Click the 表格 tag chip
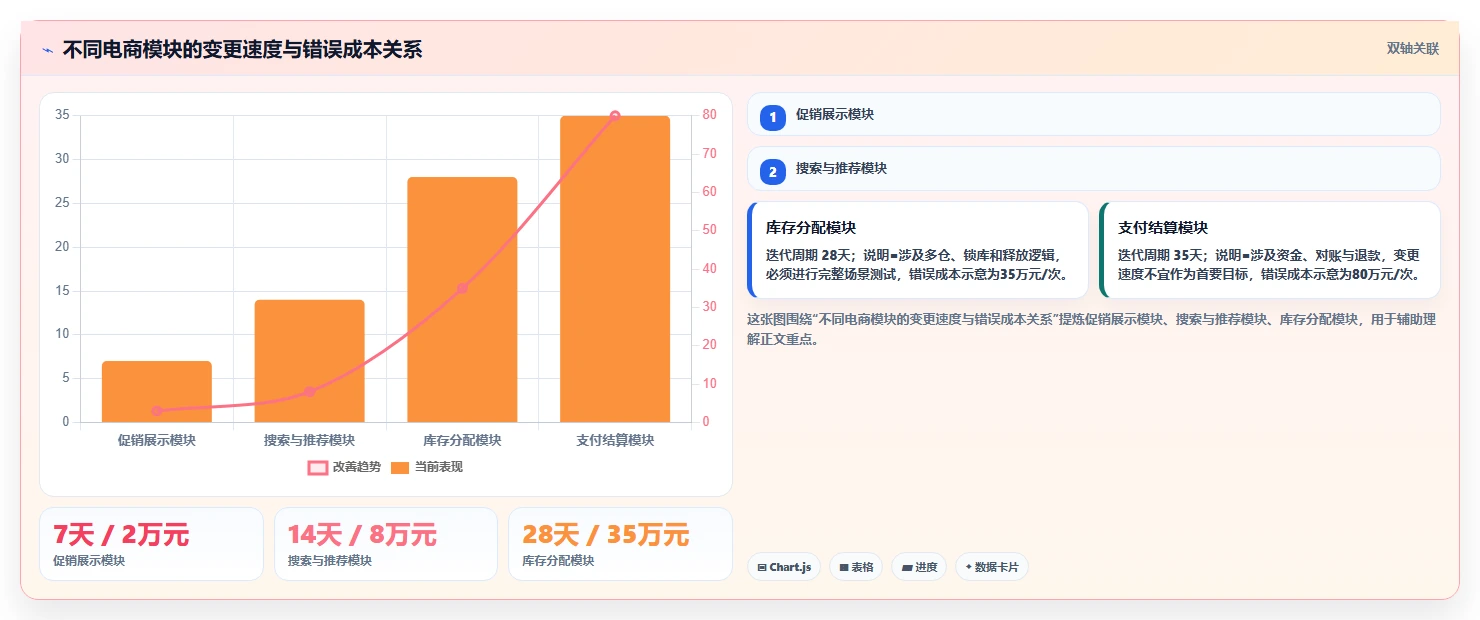1480x620 pixels. [856, 567]
